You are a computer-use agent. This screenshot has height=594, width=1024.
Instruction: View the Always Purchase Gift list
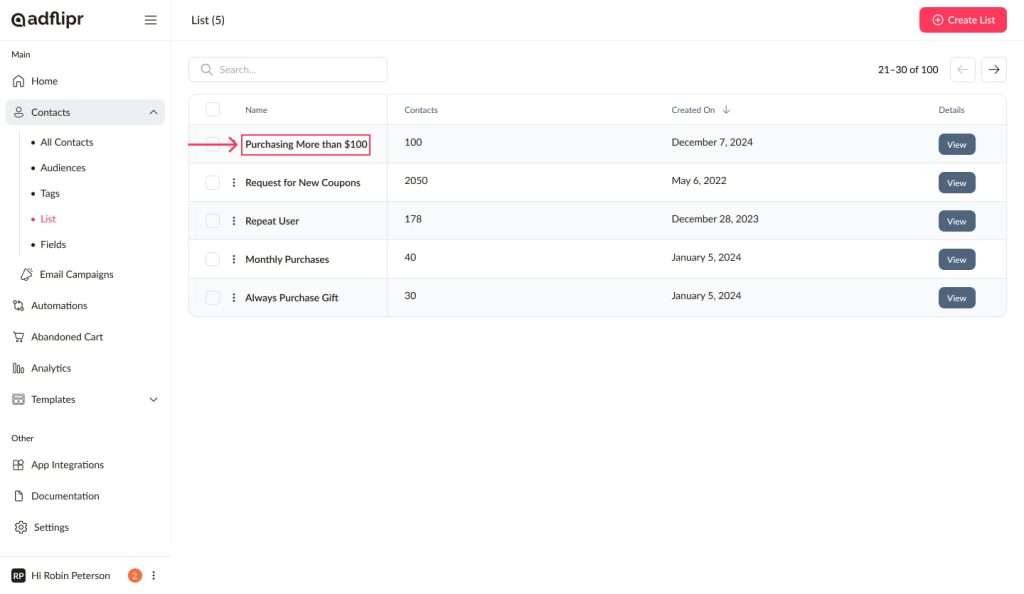tap(956, 298)
